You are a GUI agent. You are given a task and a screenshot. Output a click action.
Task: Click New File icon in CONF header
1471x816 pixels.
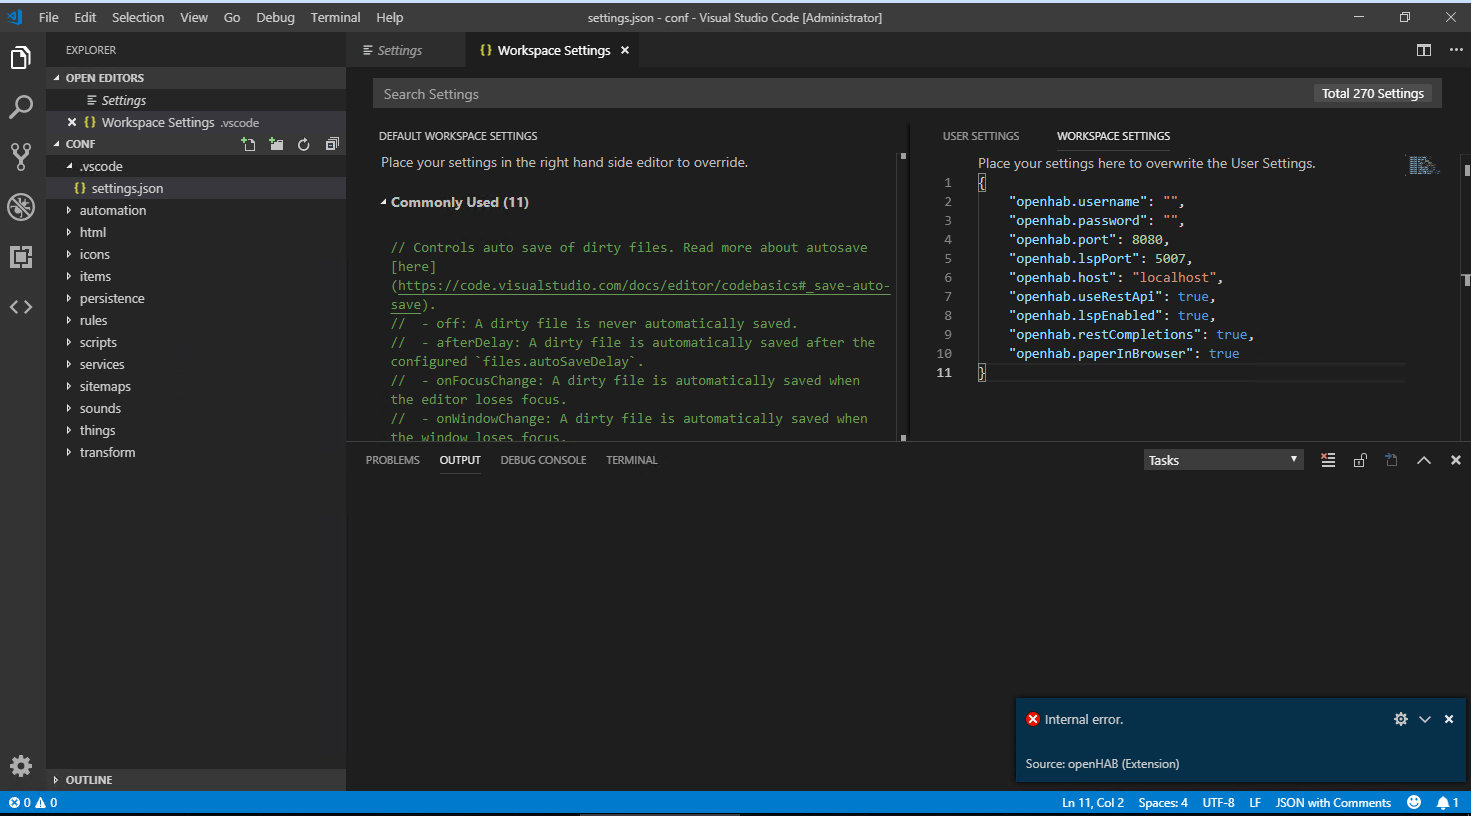coord(248,144)
